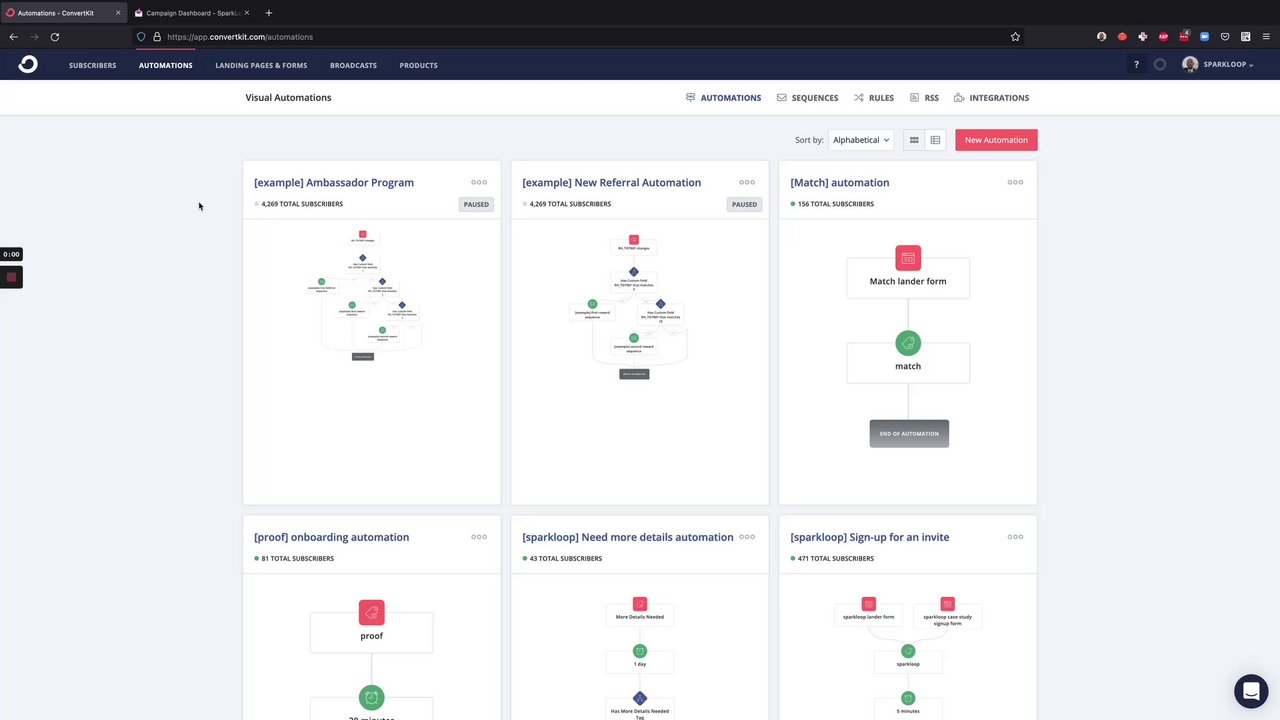This screenshot has height=720, width=1280.
Task: Open three-dot menu for Ambassador Program
Action: 479,182
